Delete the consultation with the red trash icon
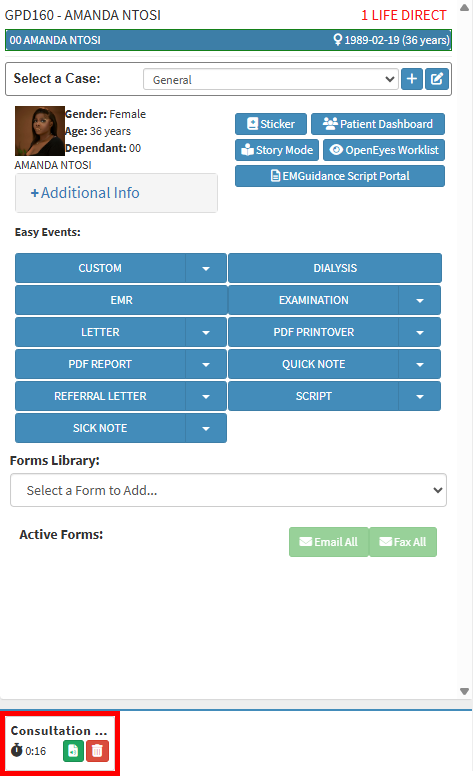This screenshot has height=777, width=473. point(97,751)
